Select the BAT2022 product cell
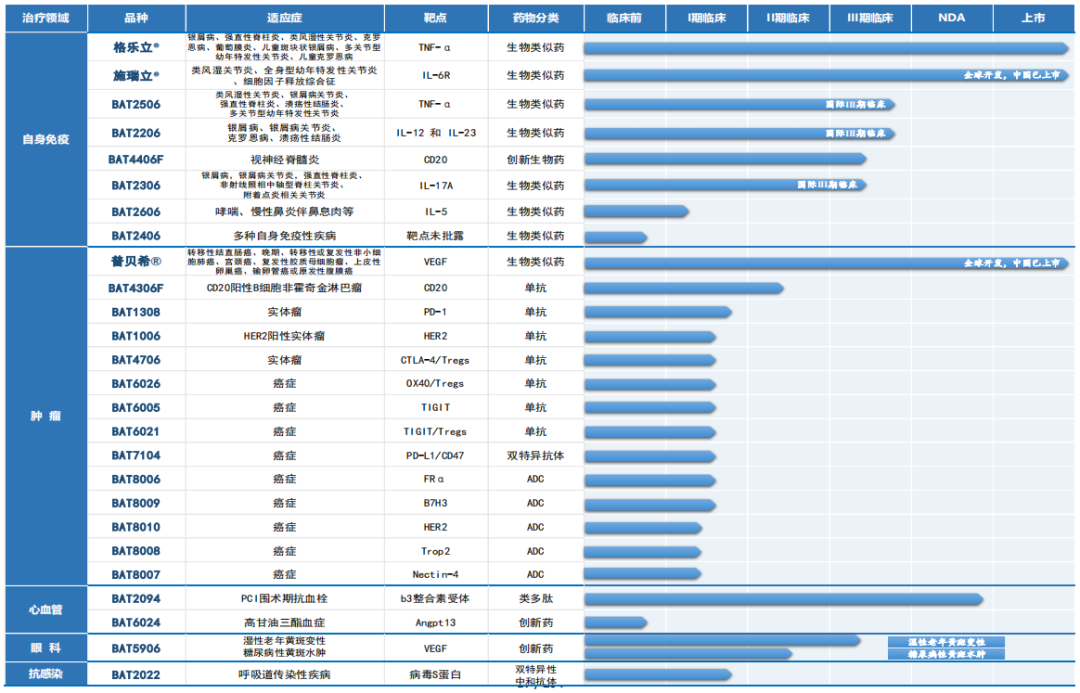Screen dimensions: 1080x693 point(136,675)
